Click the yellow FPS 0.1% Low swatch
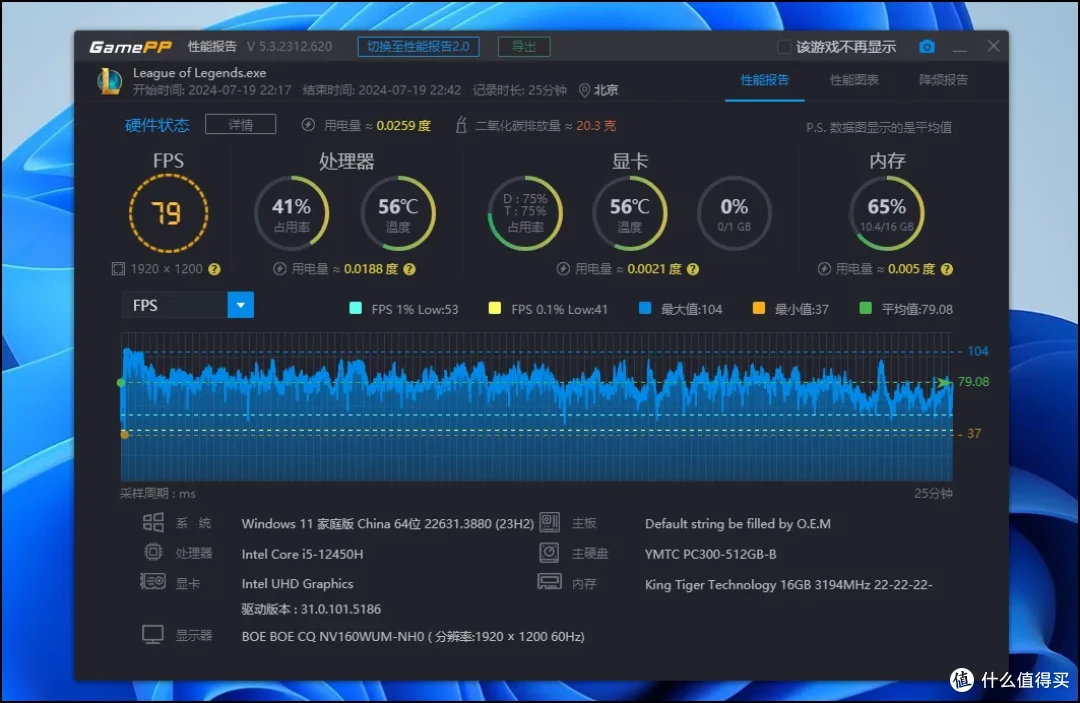This screenshot has width=1080, height=703. pos(495,308)
